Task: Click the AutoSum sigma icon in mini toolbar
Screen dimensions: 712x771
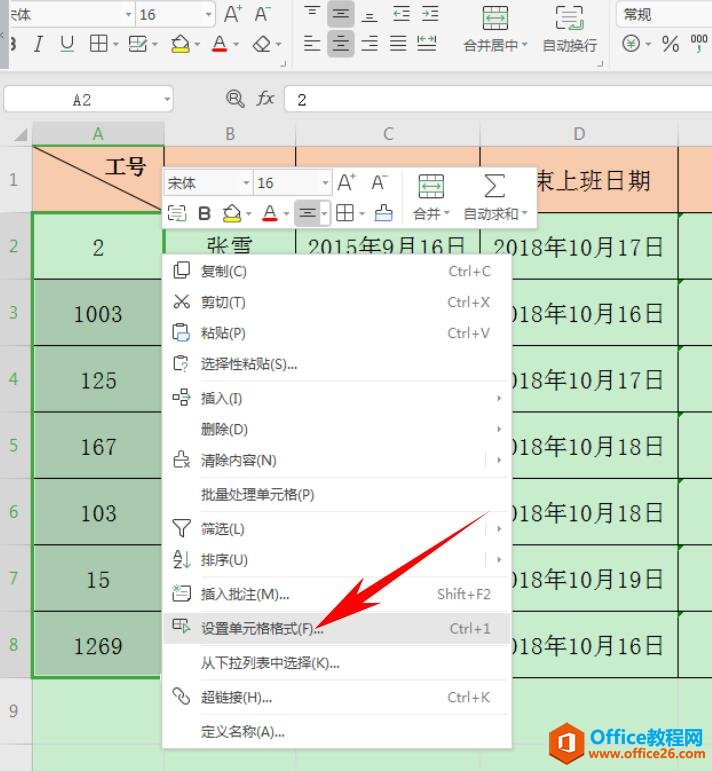Action: [x=495, y=185]
